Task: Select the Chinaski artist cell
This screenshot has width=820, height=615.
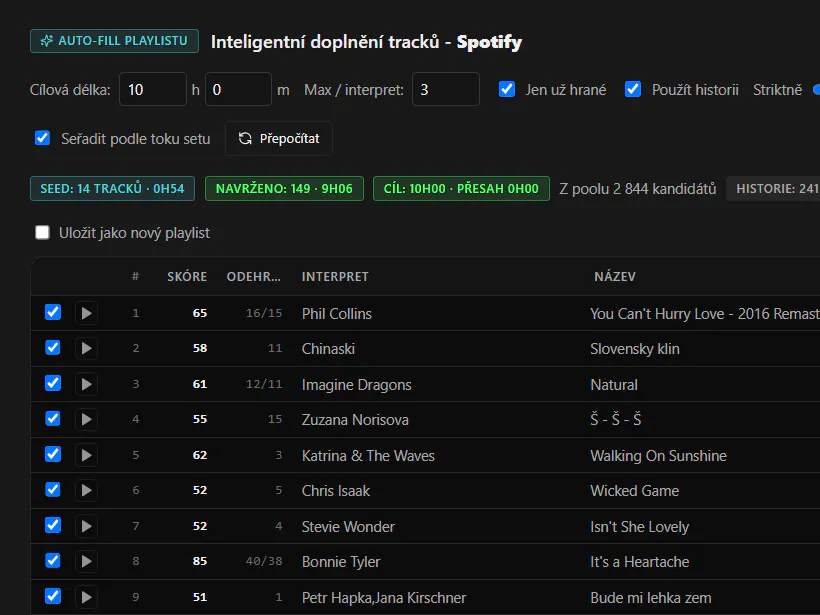Action: point(328,349)
